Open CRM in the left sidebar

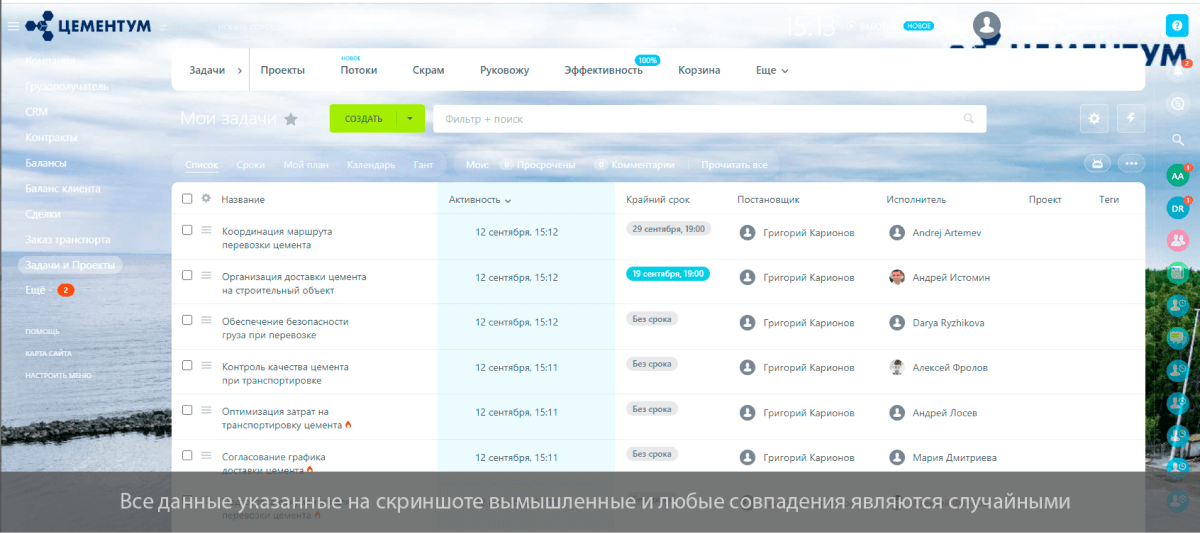[36, 112]
